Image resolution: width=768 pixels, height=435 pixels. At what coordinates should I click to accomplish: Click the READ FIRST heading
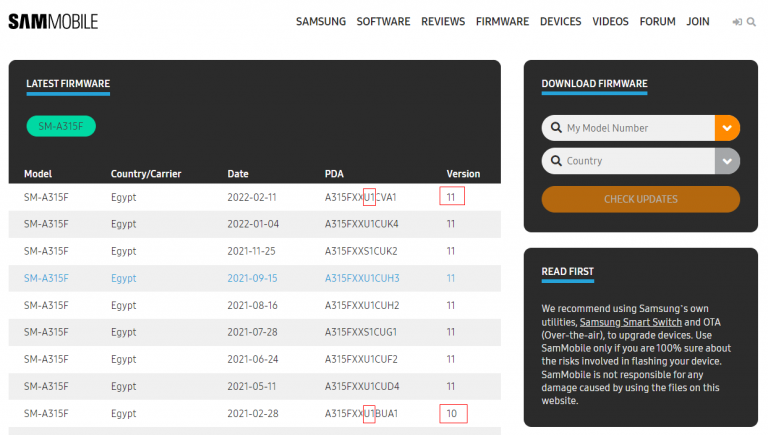568,271
